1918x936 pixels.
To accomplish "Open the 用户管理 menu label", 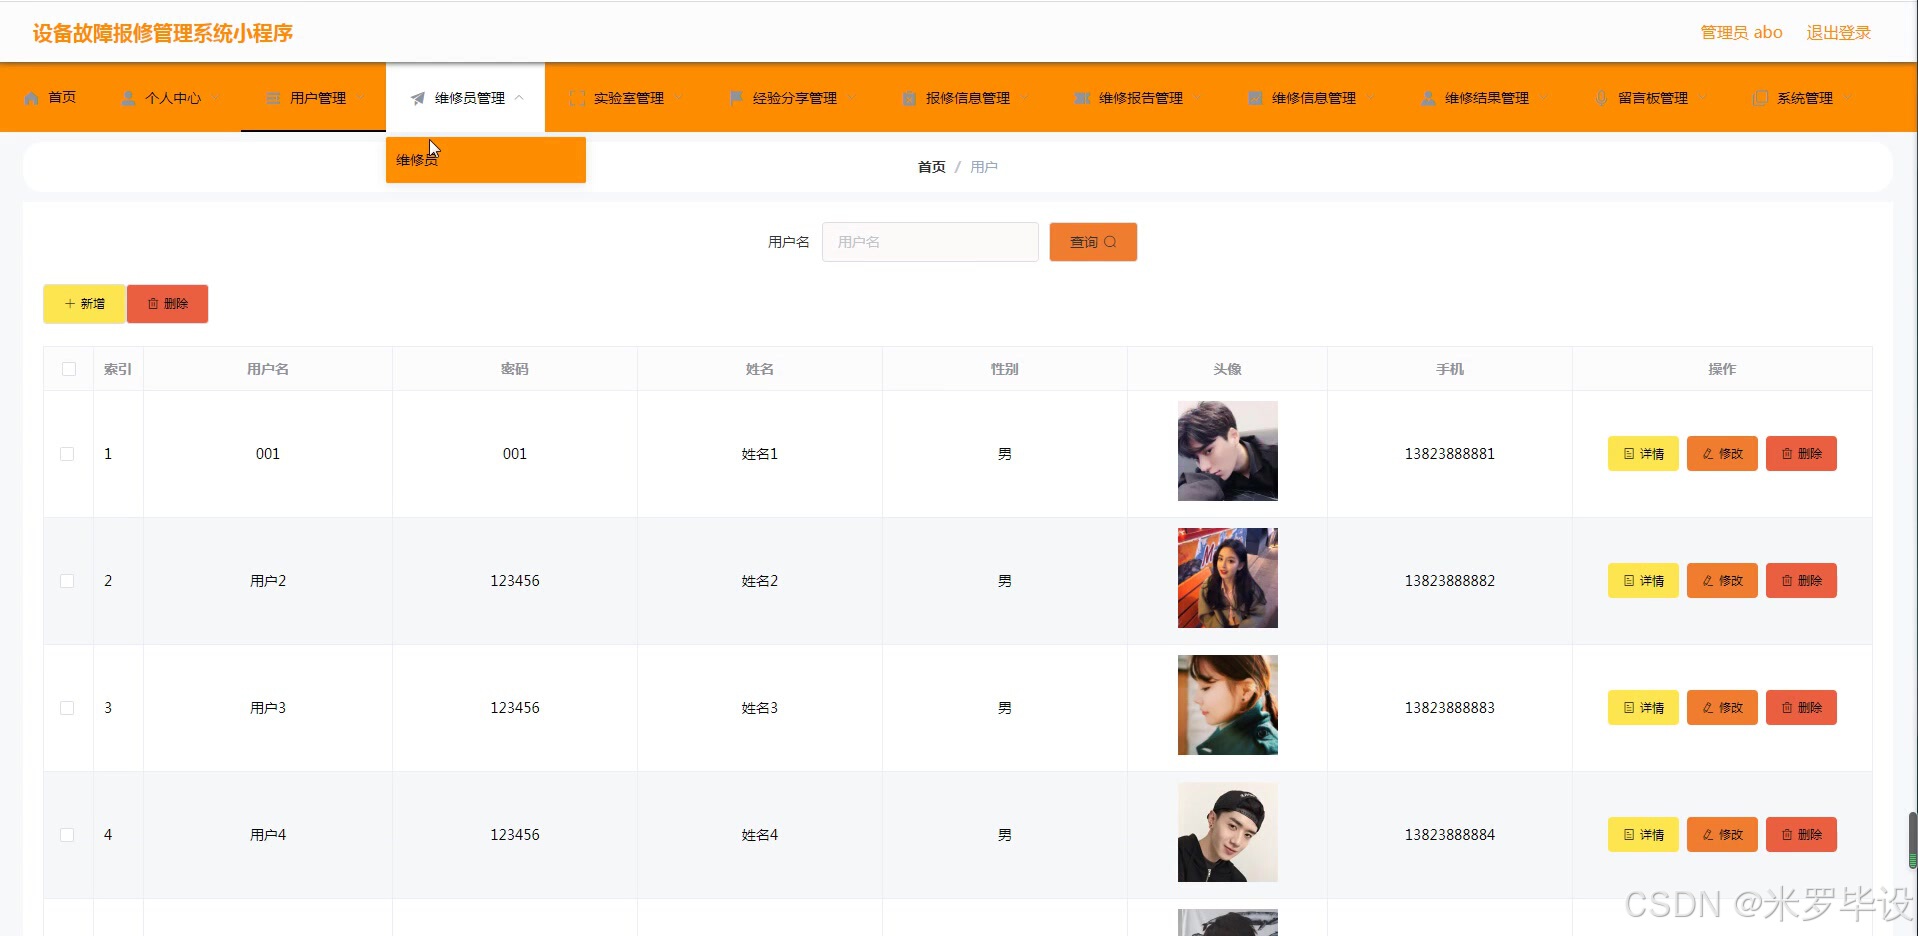I will pyautogui.click(x=318, y=98).
